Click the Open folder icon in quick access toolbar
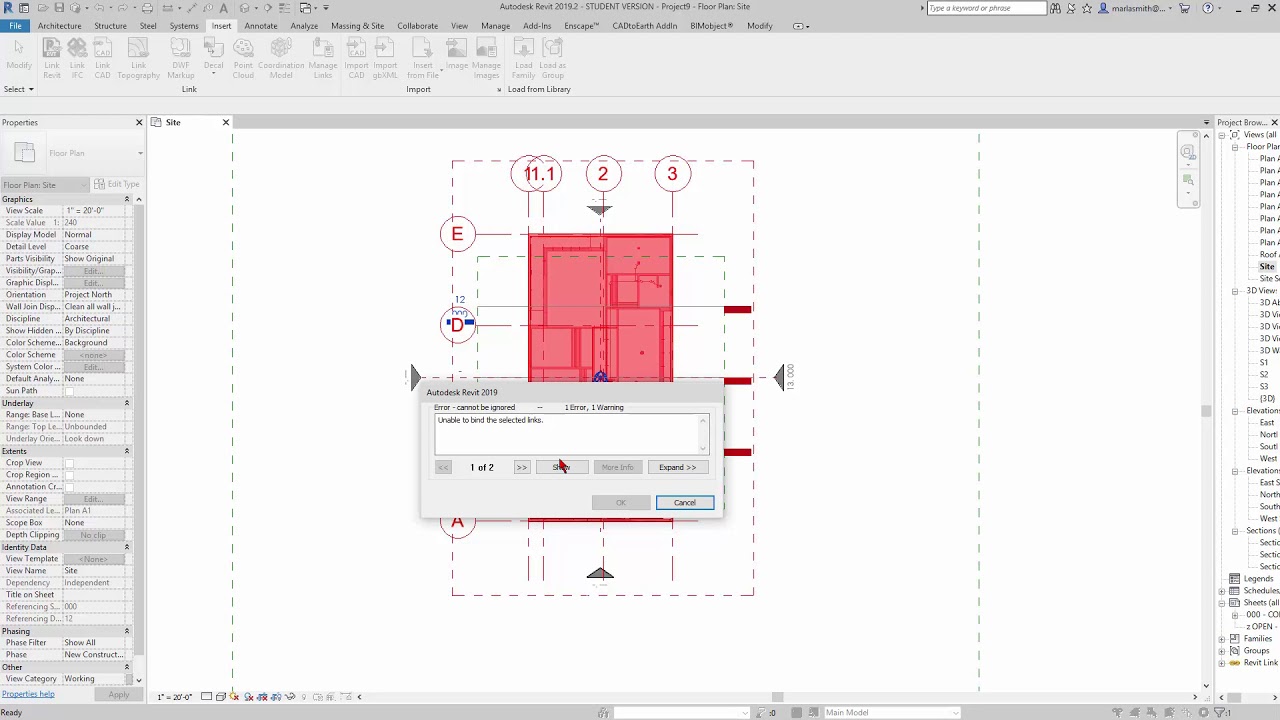The width and height of the screenshot is (1280, 720). click(x=43, y=8)
